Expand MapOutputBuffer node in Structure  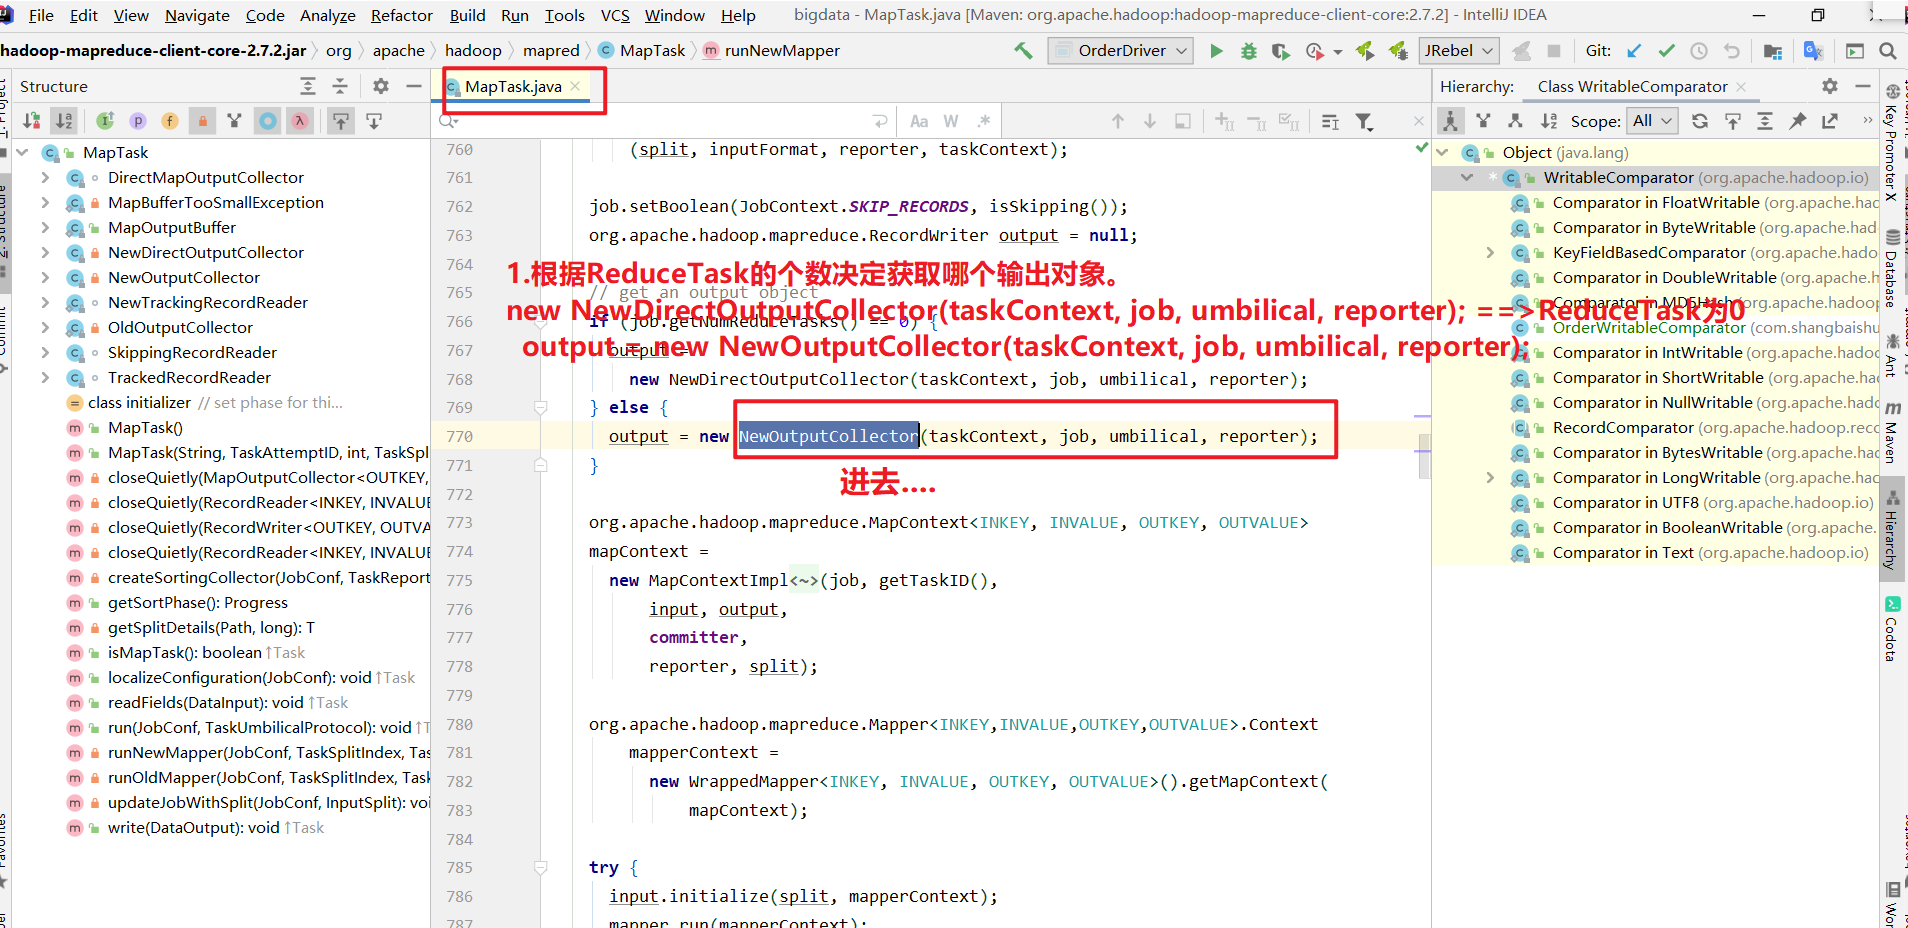point(45,227)
